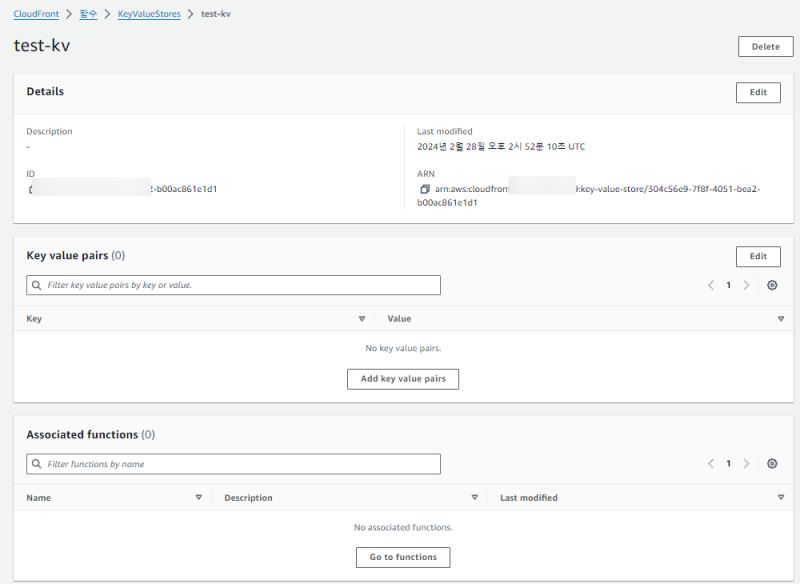The height and width of the screenshot is (584, 800).
Task: Copy the ARN using the copy icon
Action: coord(425,189)
